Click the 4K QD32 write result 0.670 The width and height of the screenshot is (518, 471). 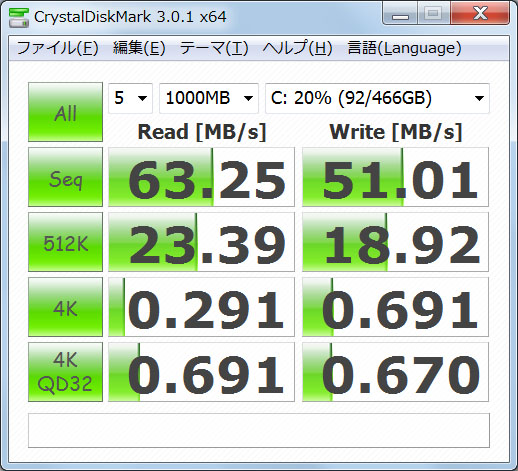[x=395, y=372]
